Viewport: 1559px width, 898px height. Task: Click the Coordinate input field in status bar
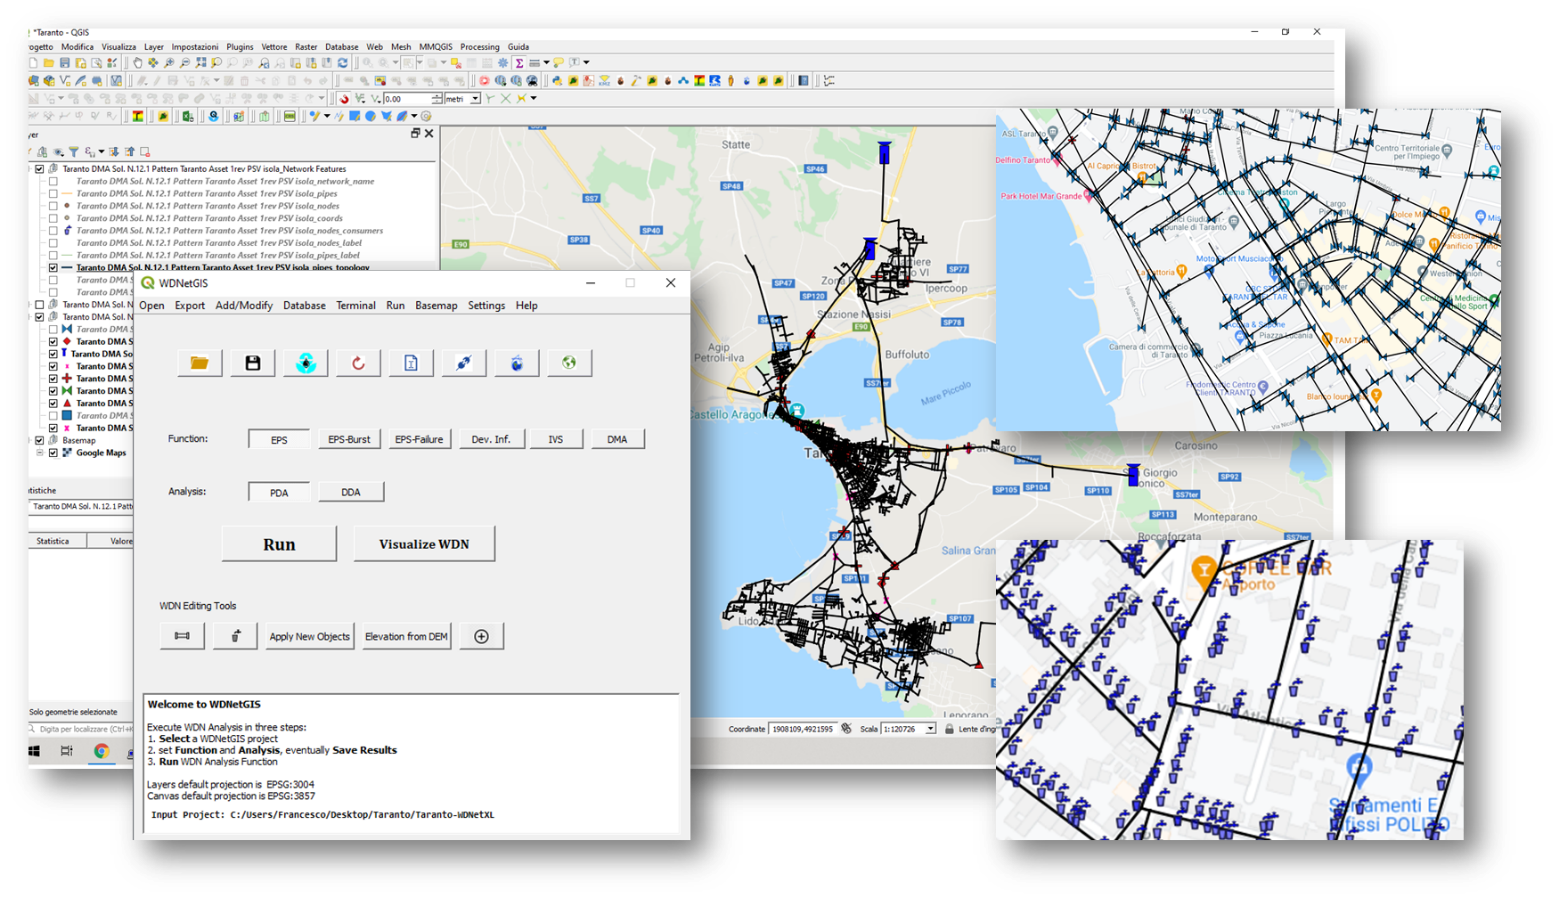802,729
